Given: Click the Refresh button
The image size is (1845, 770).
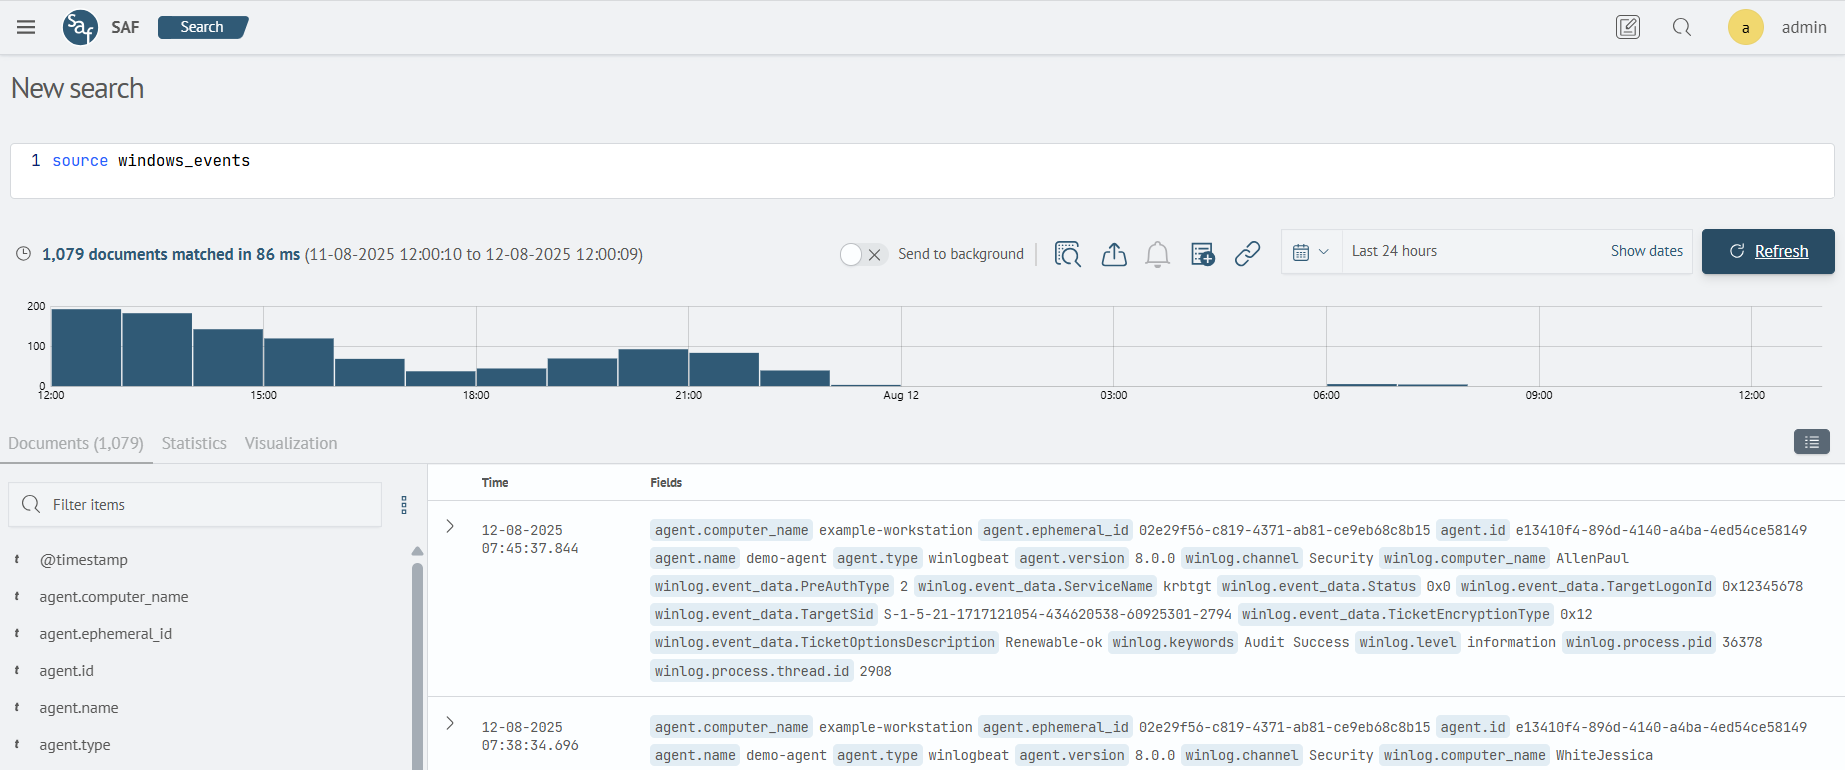Looking at the screenshot, I should pyautogui.click(x=1768, y=251).
